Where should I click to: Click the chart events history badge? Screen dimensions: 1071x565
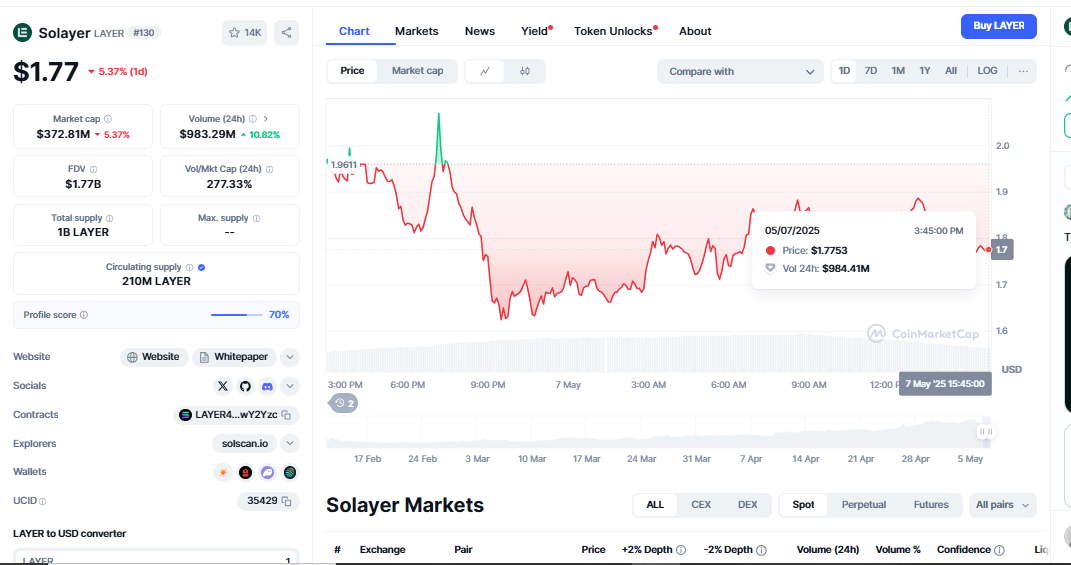pyautogui.click(x=345, y=403)
